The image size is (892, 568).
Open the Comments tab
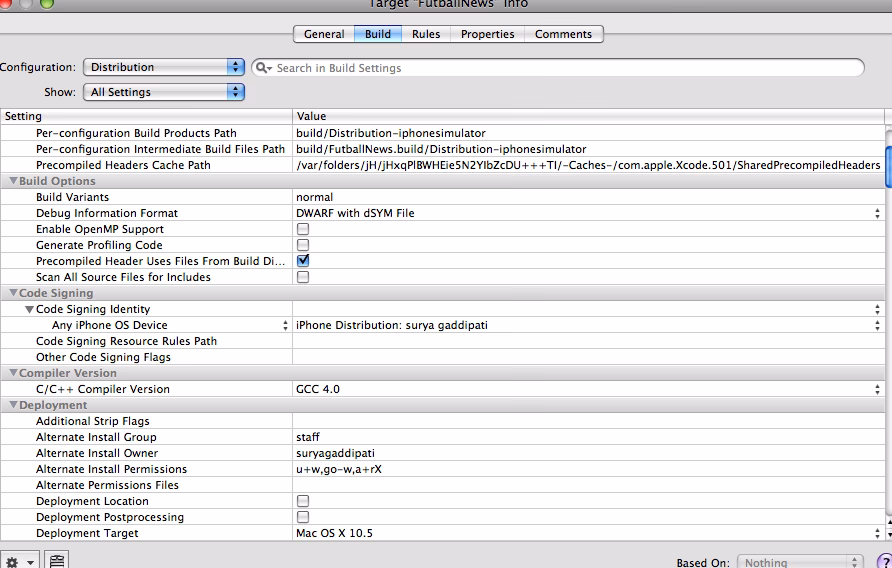(563, 34)
